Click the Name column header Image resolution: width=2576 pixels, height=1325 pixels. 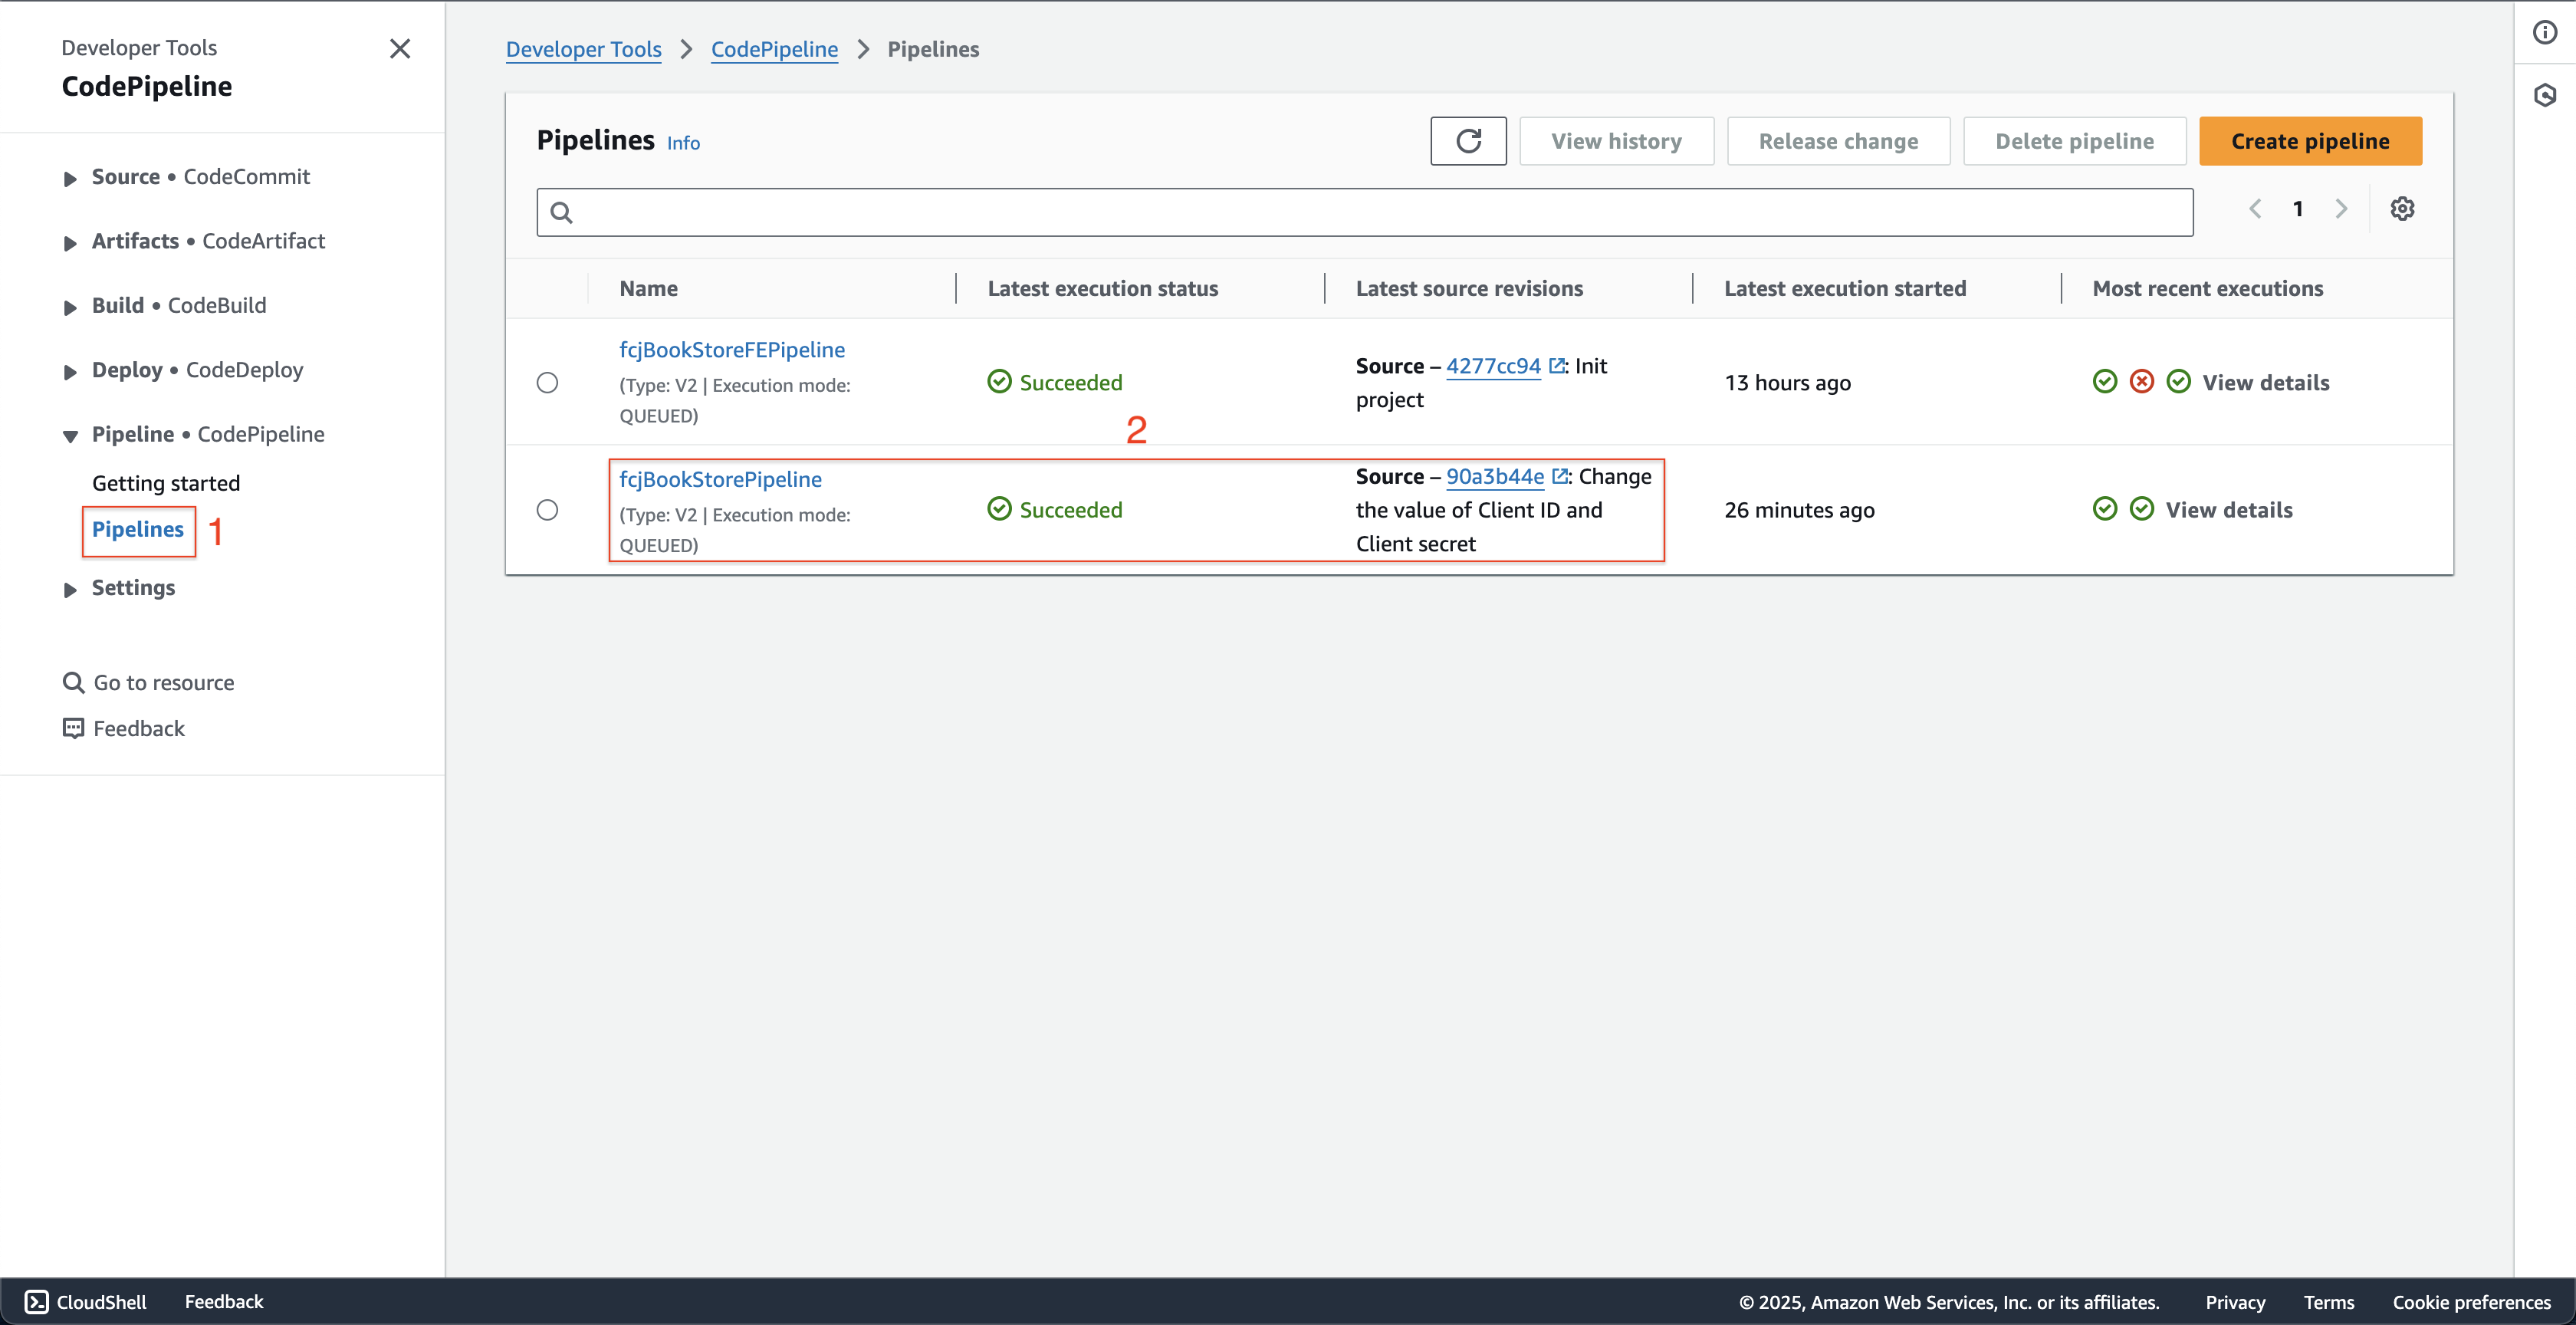tap(648, 288)
